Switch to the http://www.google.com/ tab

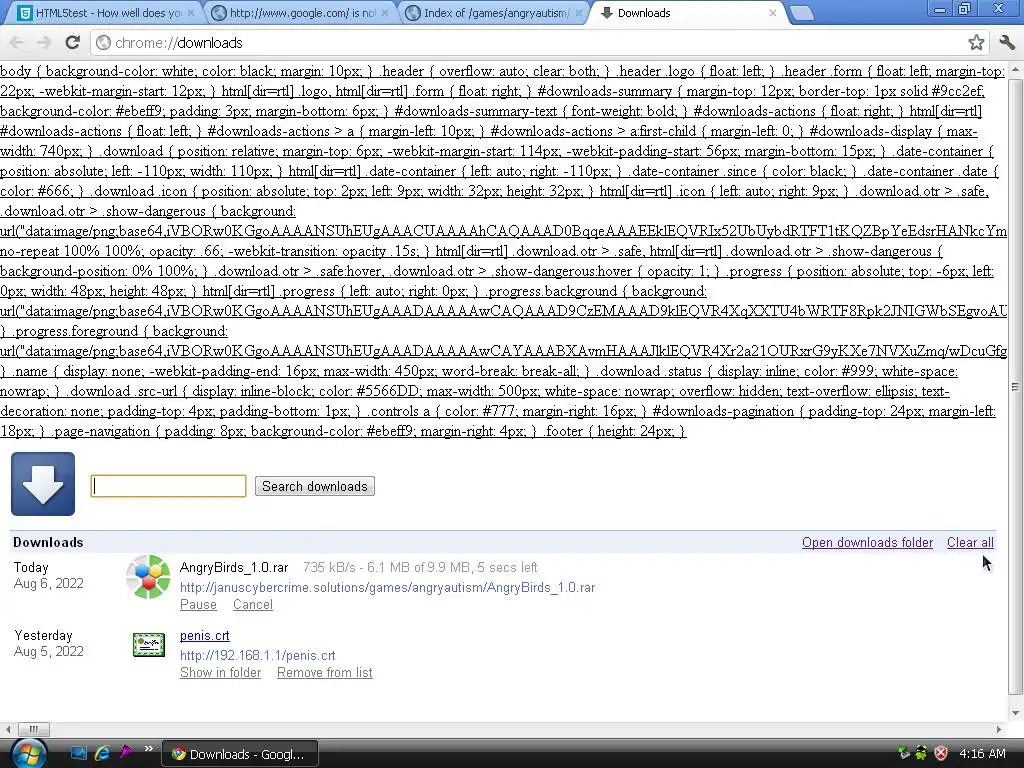[x=299, y=13]
